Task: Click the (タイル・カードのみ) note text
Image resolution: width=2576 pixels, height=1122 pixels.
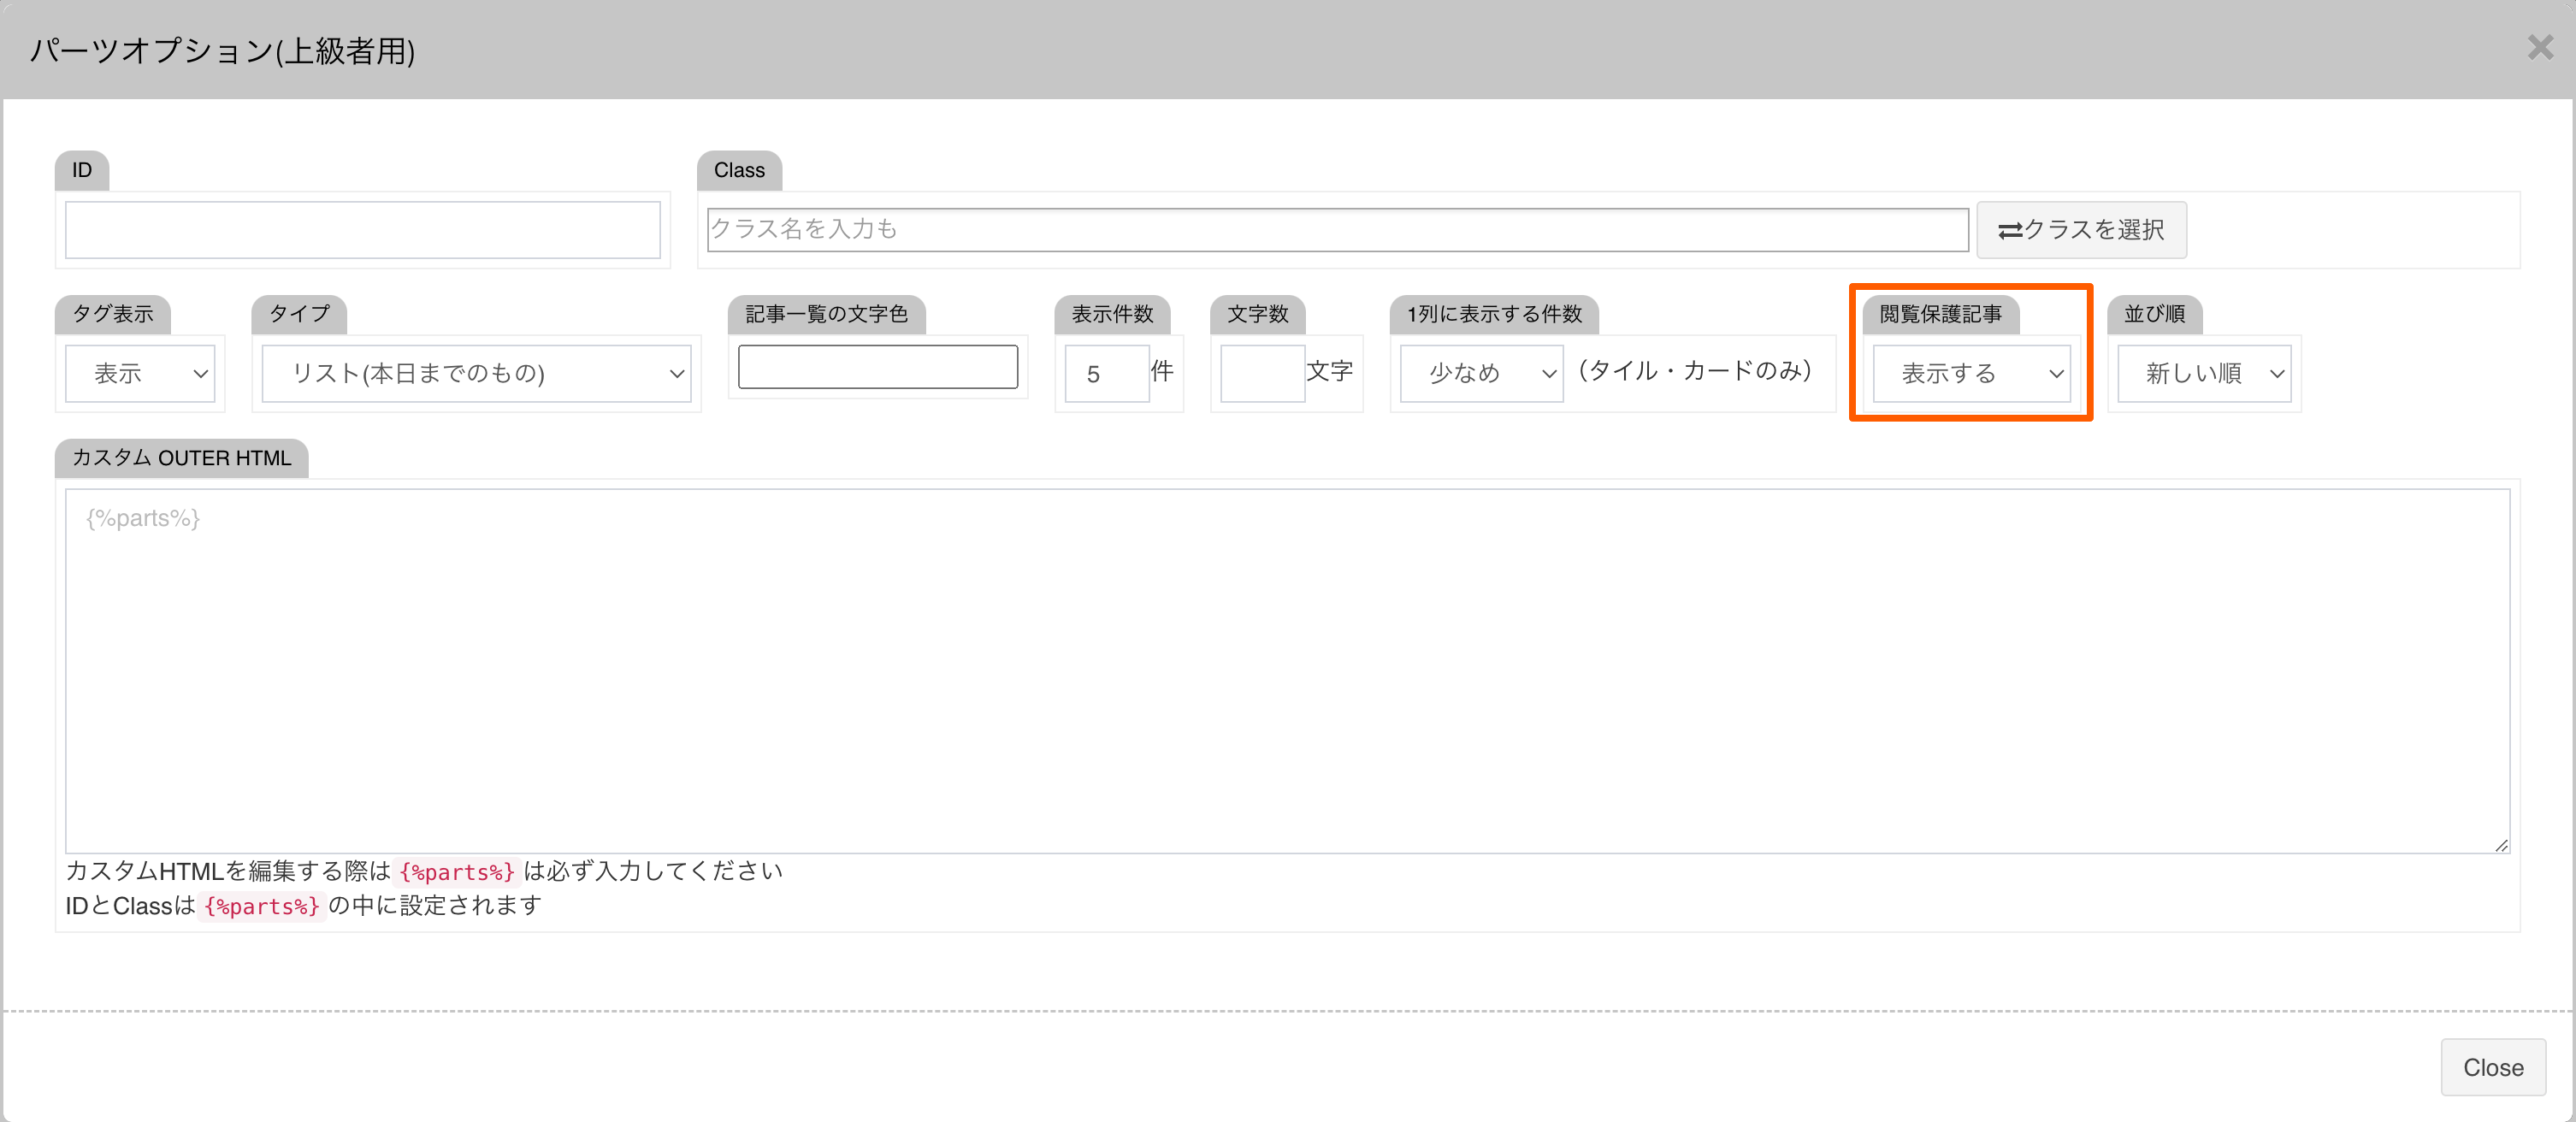Action: click(1695, 371)
